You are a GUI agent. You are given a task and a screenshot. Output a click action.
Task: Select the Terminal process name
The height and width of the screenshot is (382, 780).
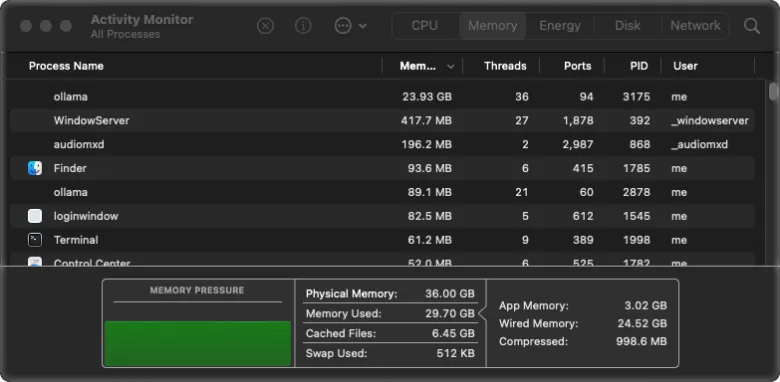tap(76, 240)
